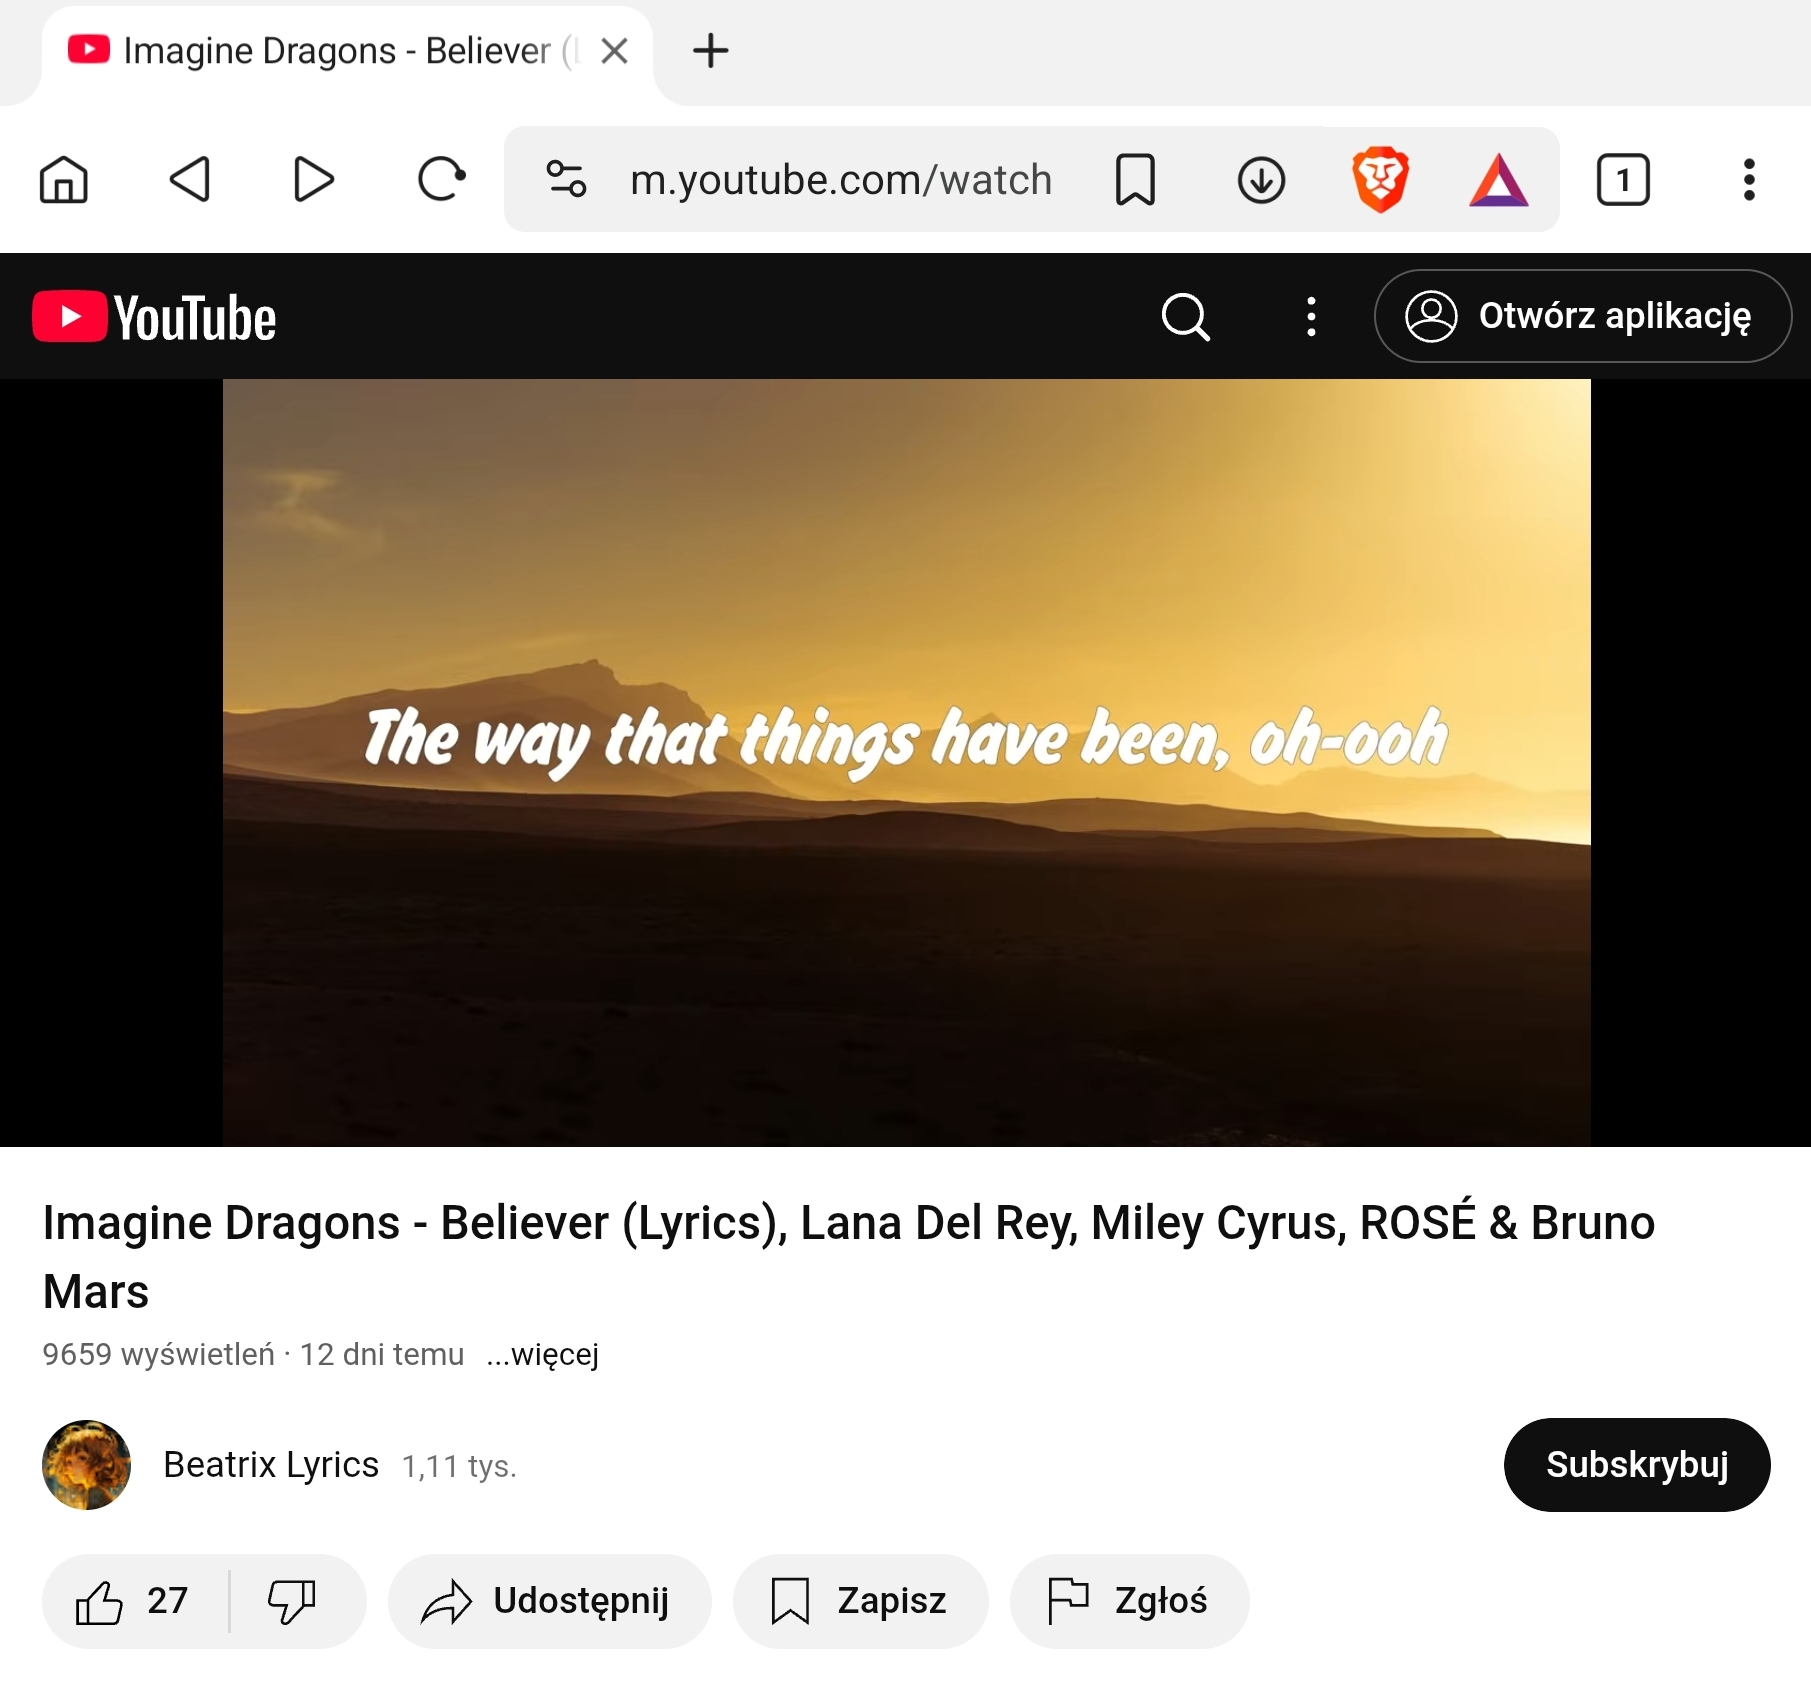Open Brave Shields lion icon

click(1380, 180)
